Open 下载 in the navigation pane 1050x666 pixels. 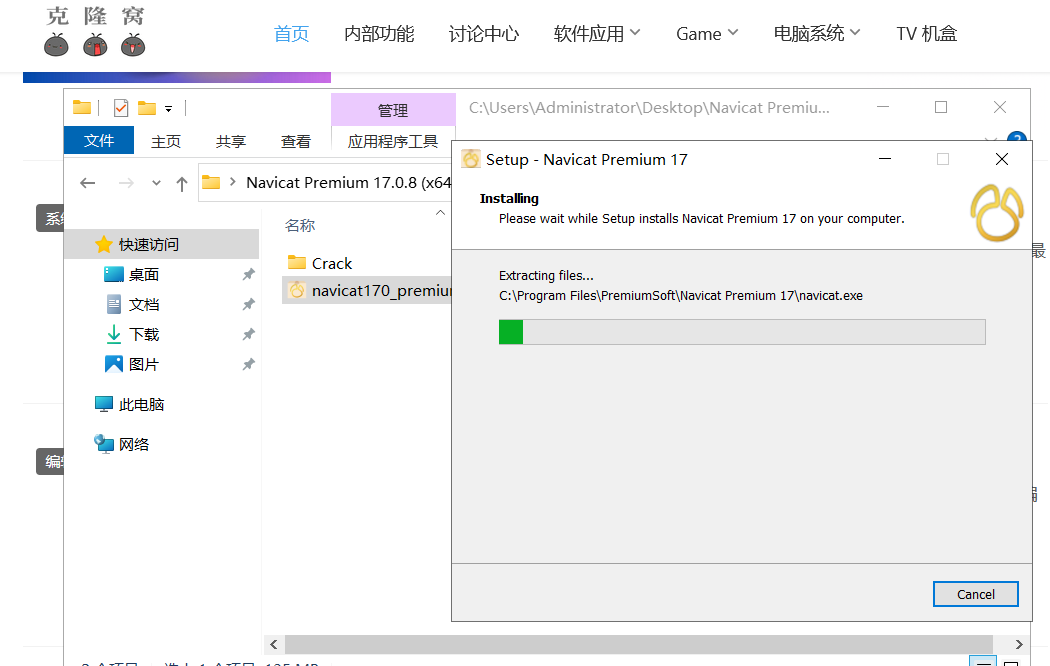click(x=143, y=334)
